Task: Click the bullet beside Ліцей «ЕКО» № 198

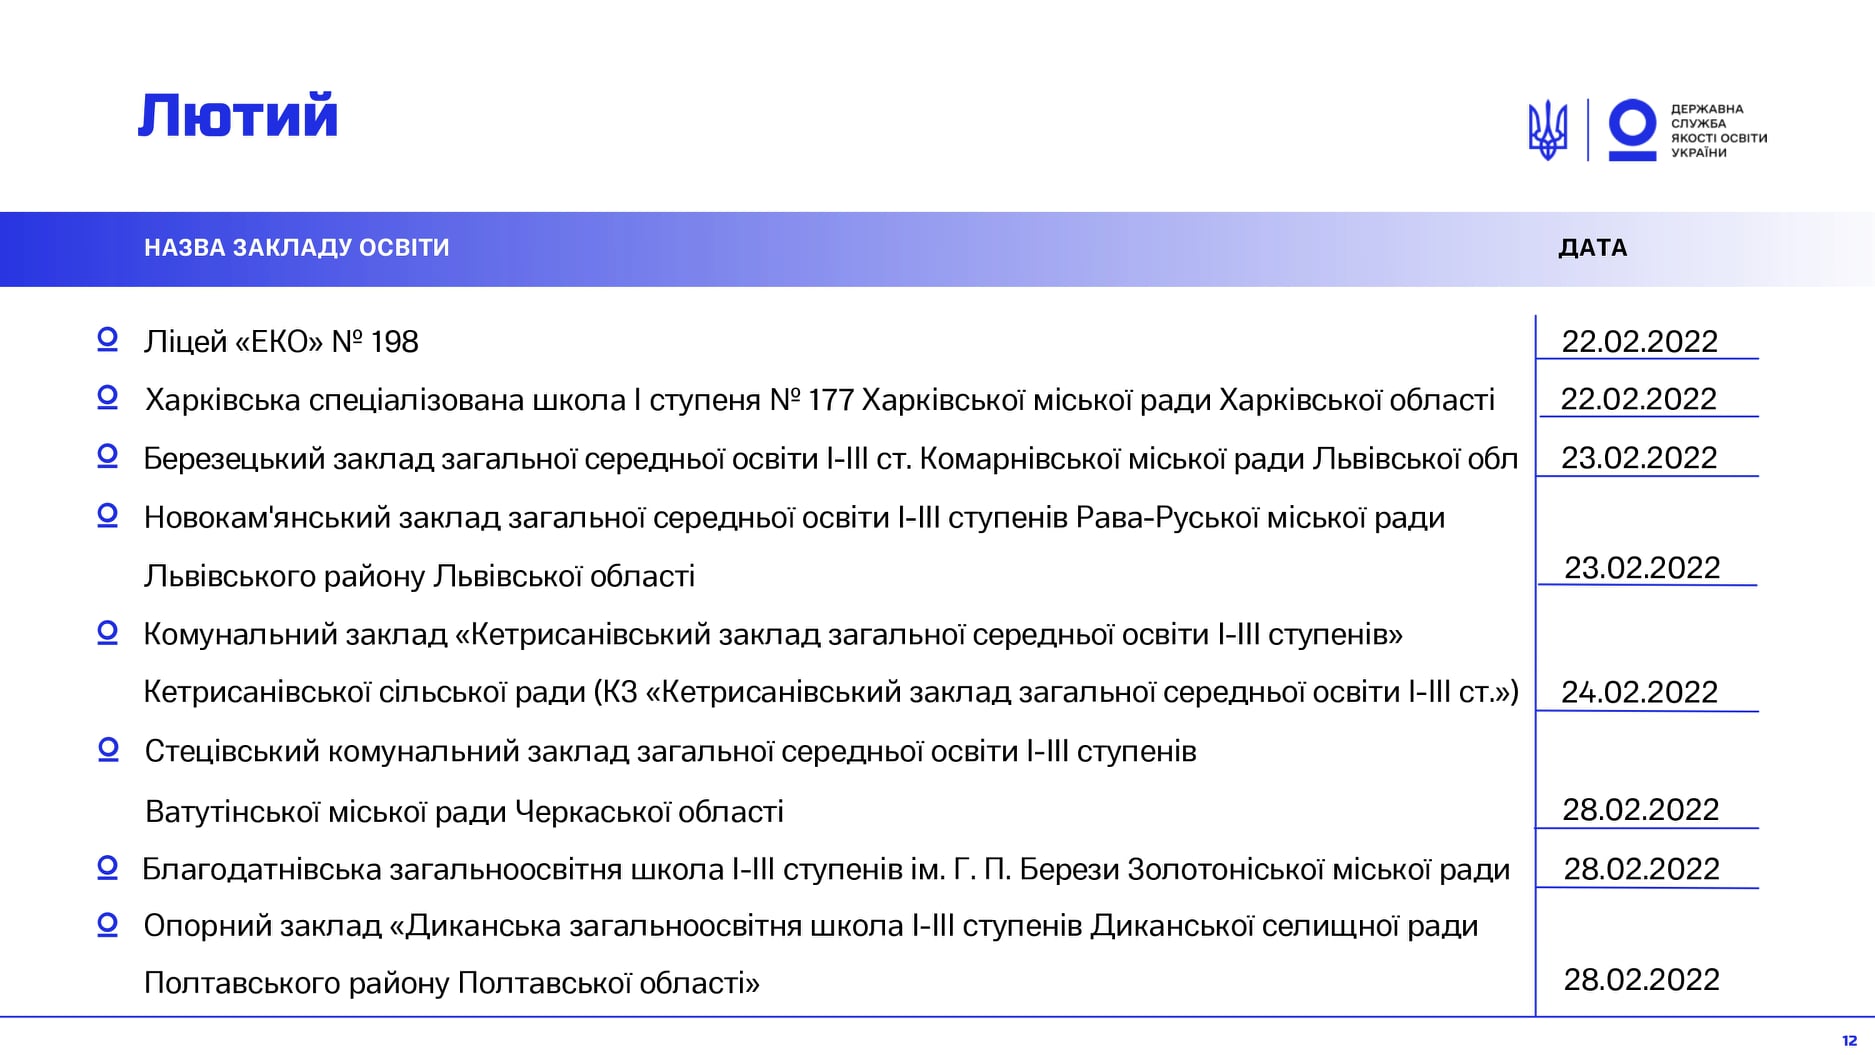Action: [107, 340]
